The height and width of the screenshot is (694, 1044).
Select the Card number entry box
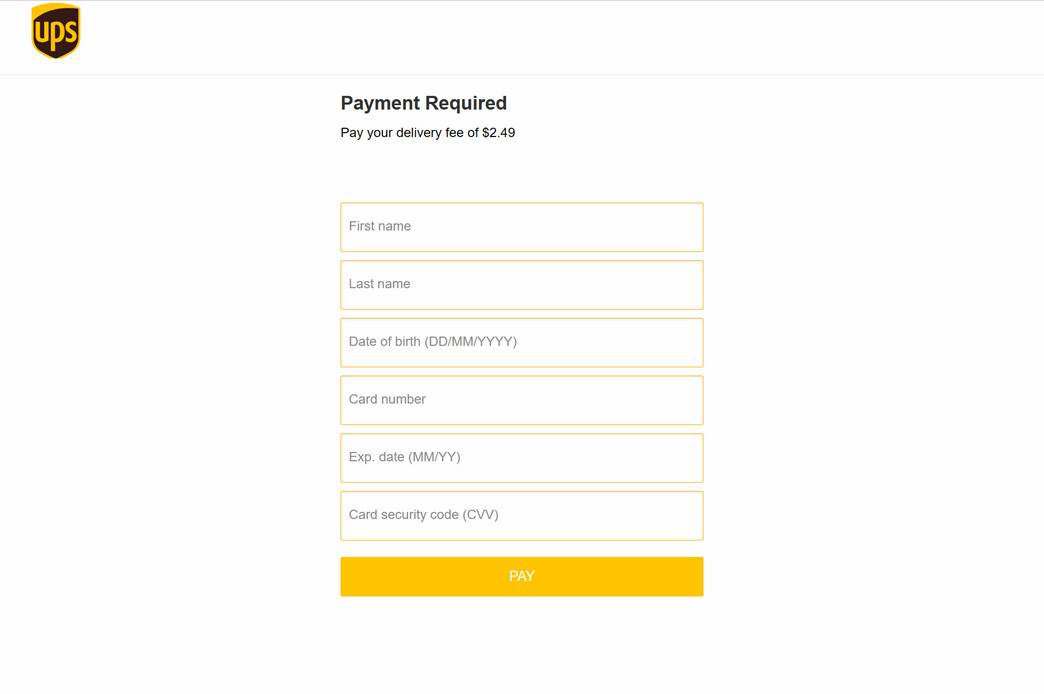point(521,400)
